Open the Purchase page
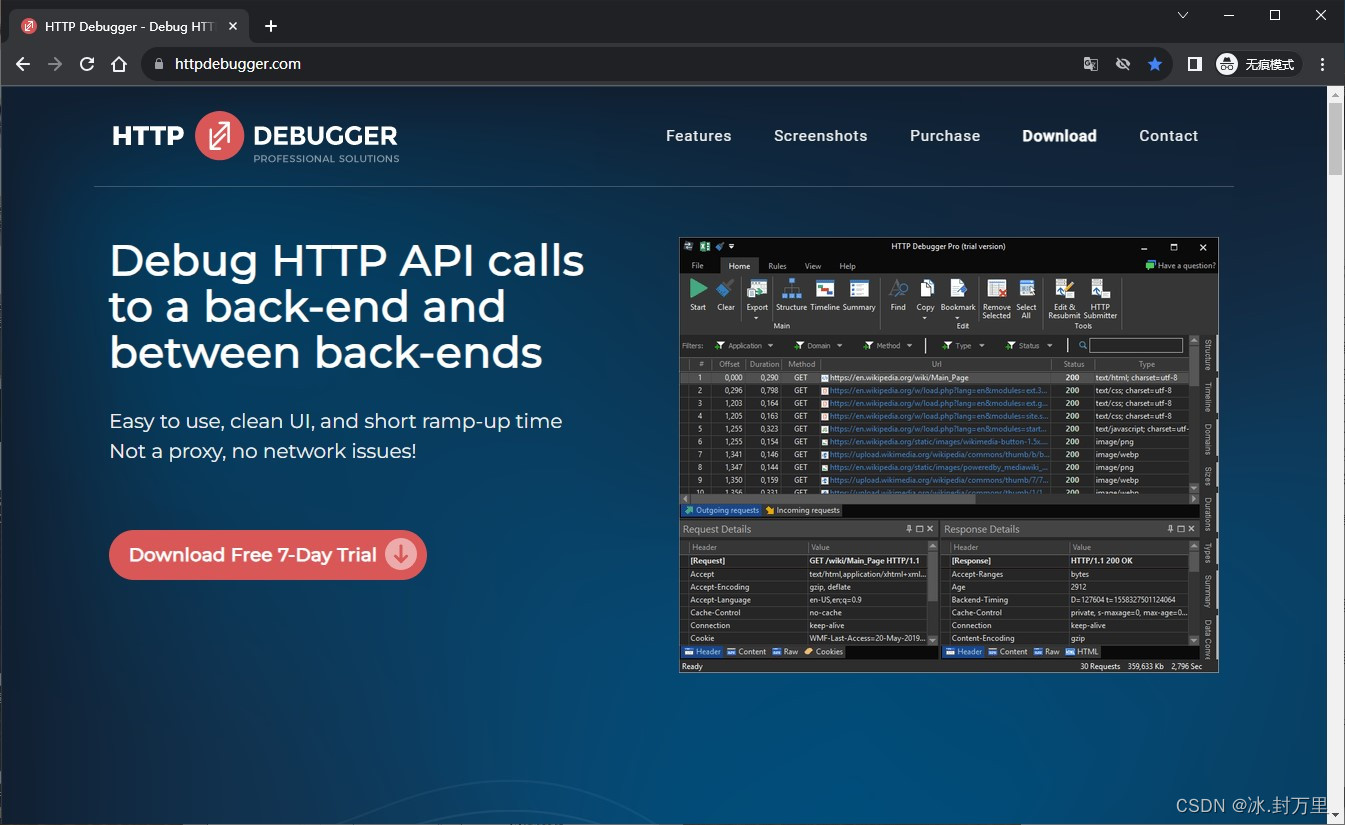This screenshot has width=1345, height=825. click(945, 136)
